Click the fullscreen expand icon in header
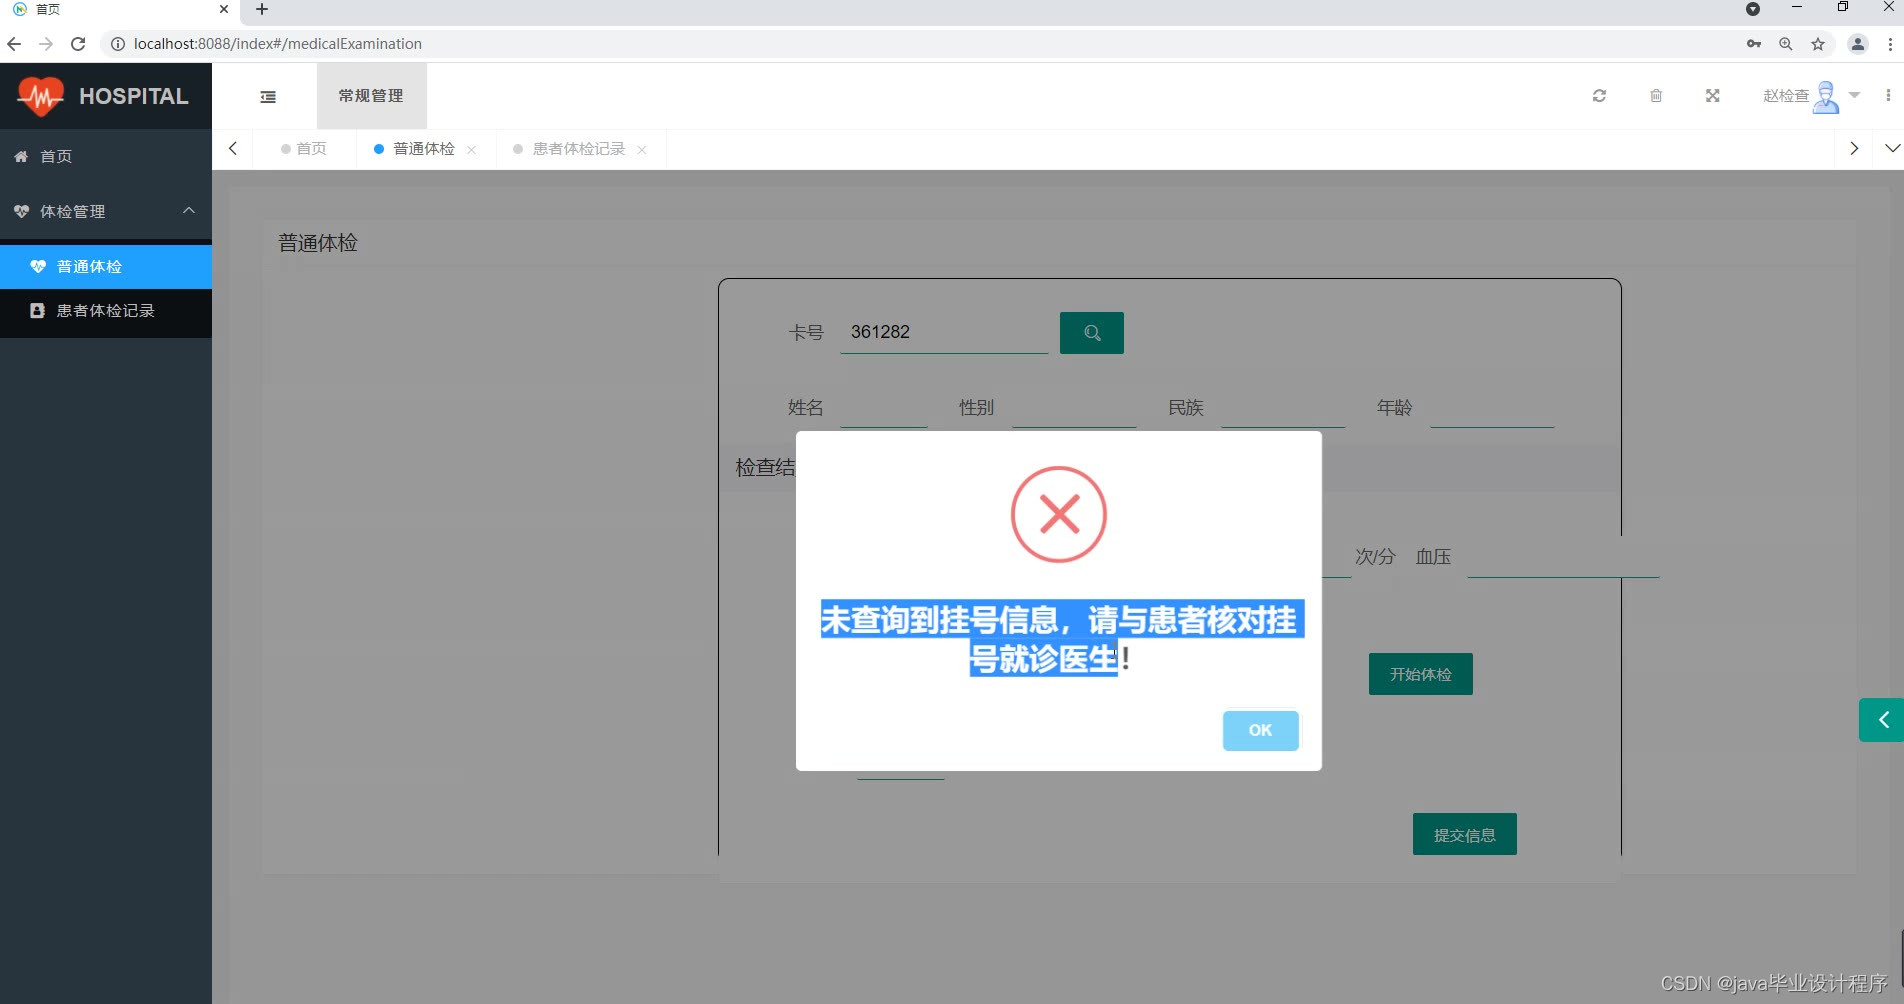 coord(1713,96)
